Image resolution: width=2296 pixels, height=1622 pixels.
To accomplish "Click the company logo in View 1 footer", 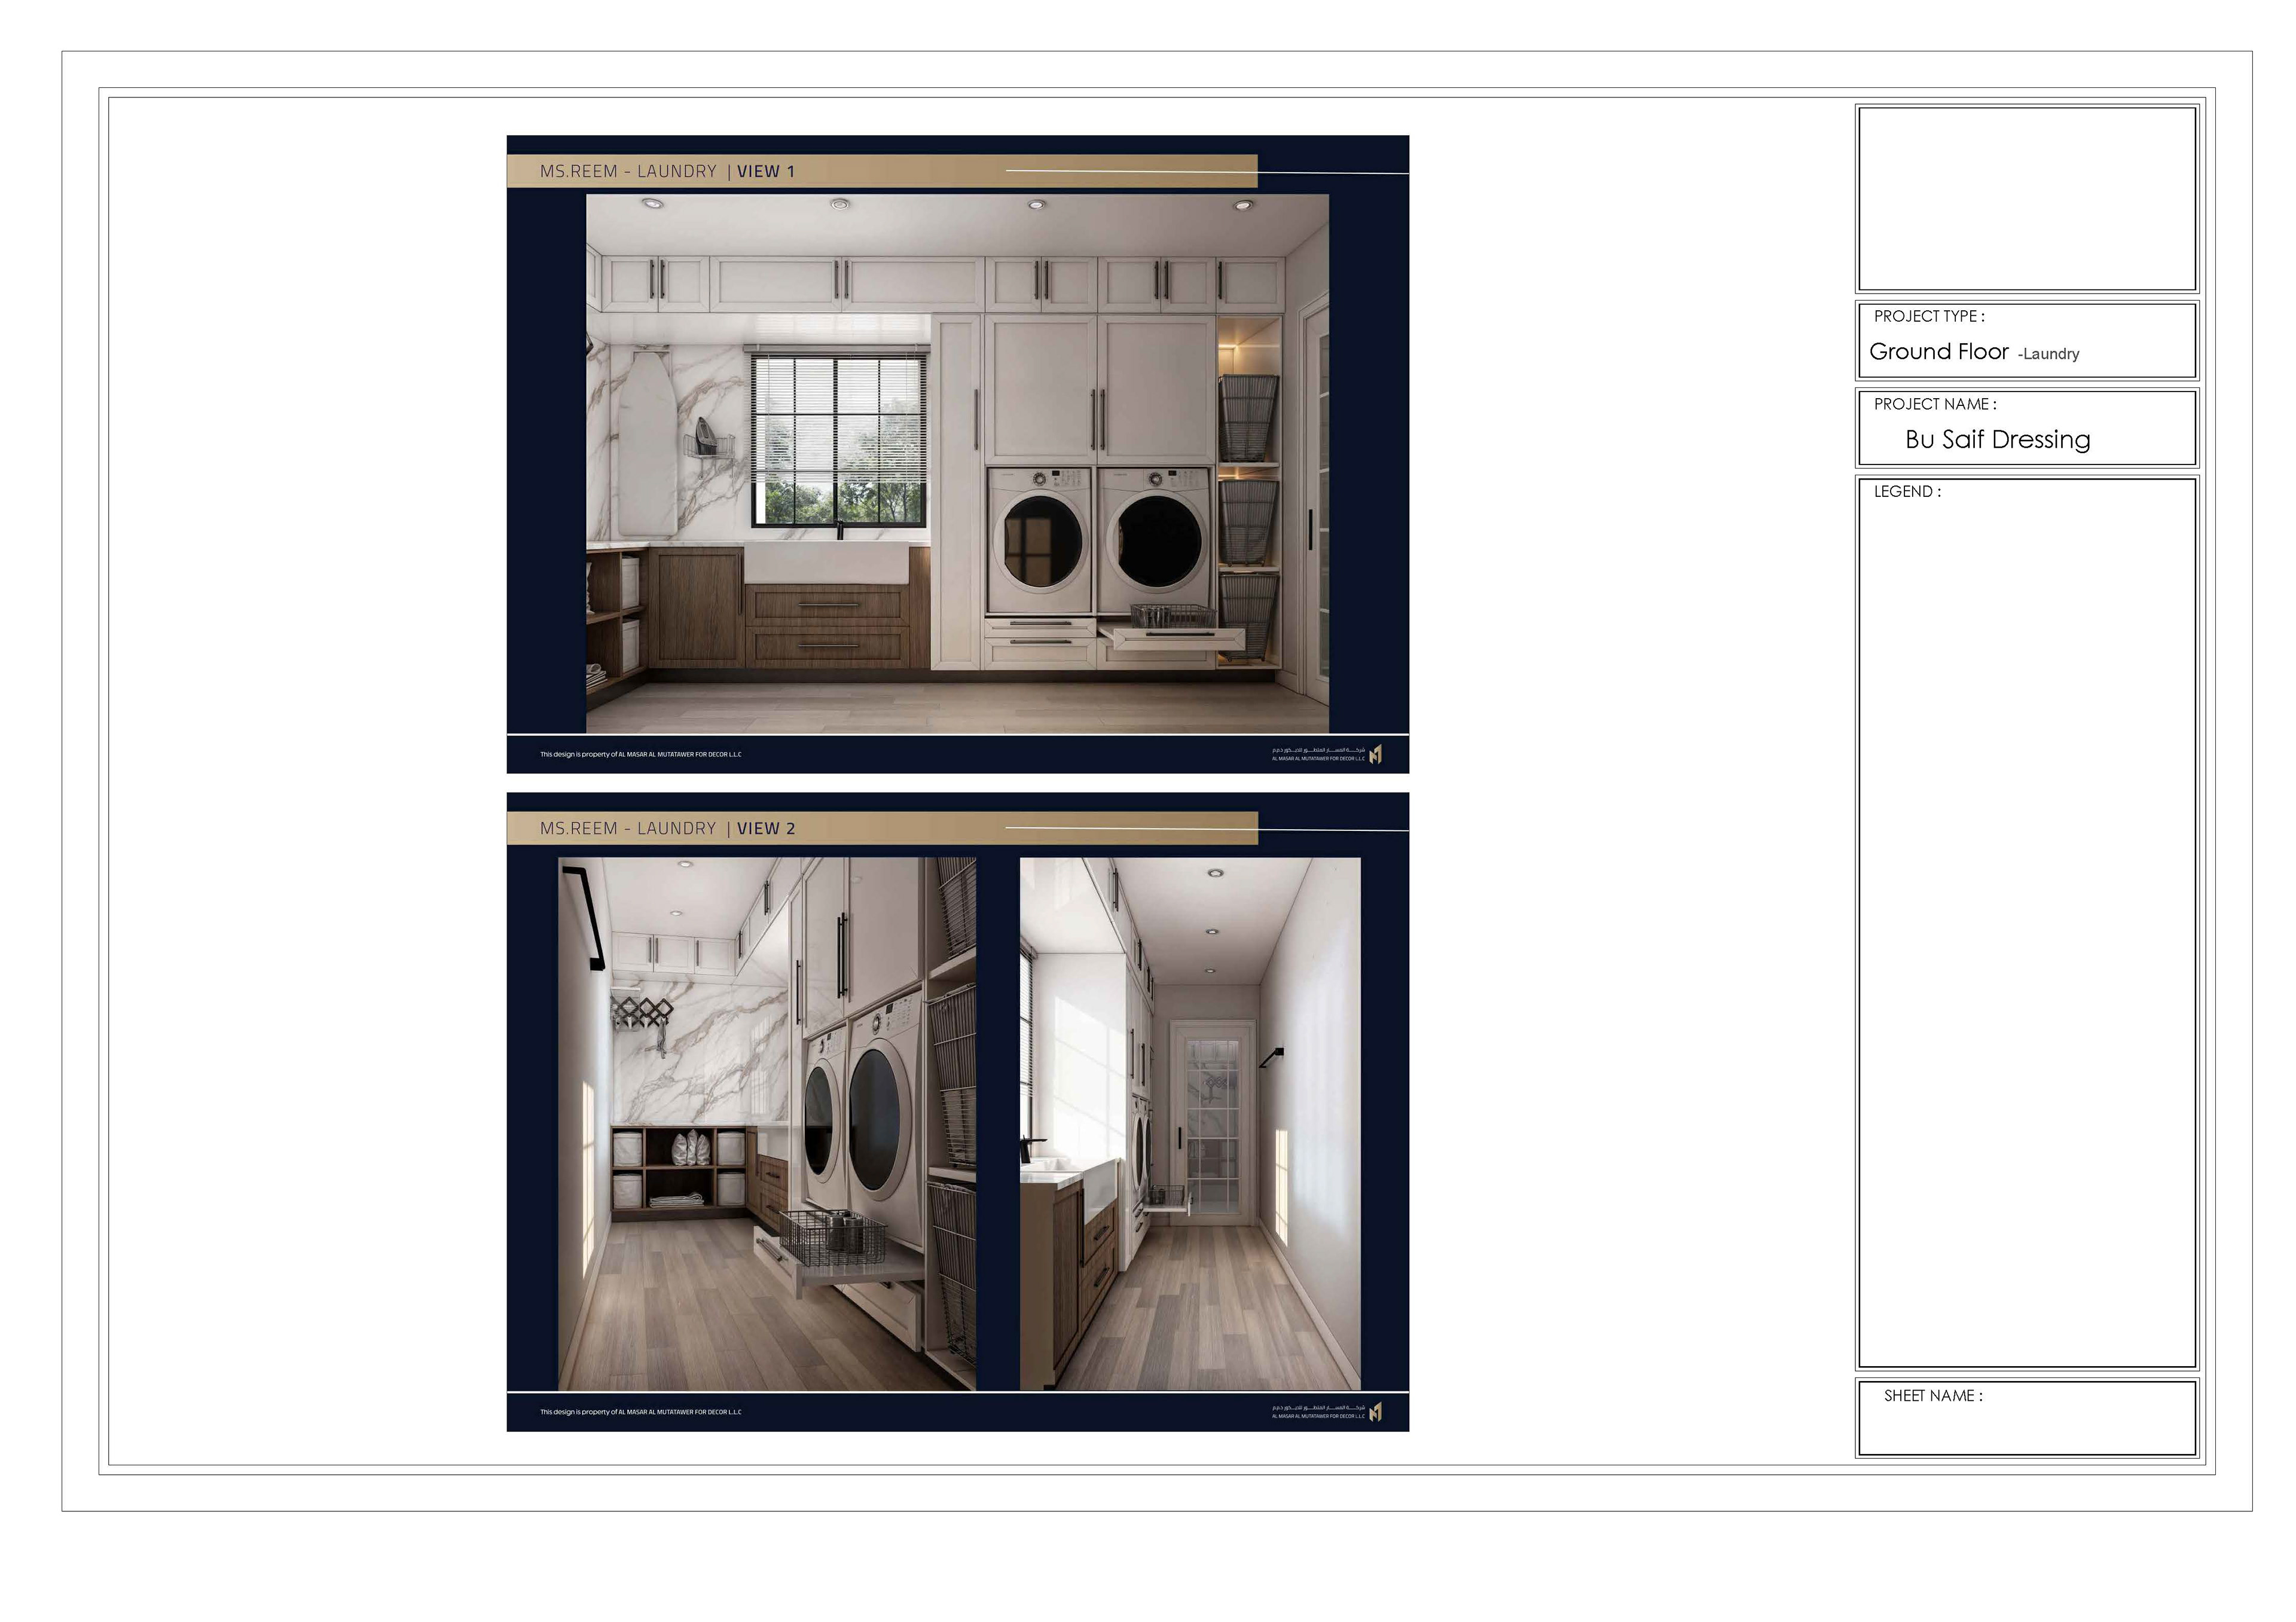I will [x=1376, y=754].
